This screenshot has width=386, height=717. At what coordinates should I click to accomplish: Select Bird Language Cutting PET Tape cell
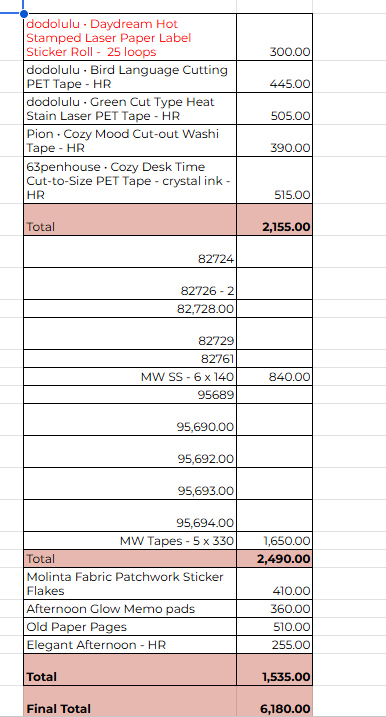pos(130,76)
